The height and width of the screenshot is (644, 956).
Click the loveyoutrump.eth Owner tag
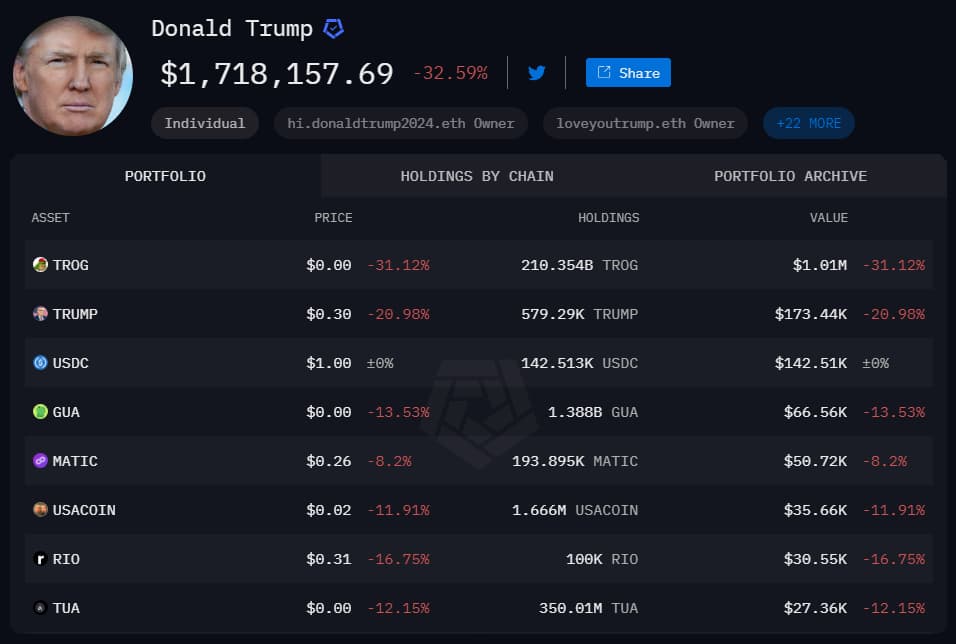tap(644, 122)
